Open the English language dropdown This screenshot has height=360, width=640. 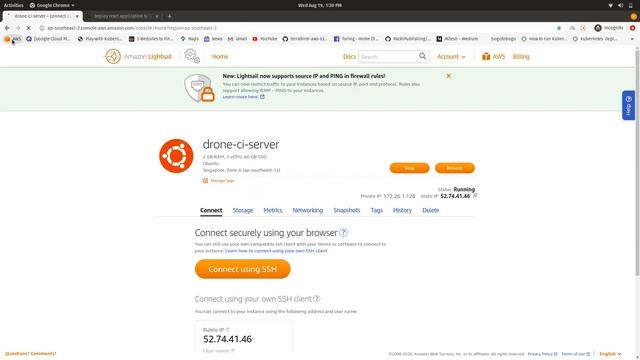pyautogui.click(x=610, y=354)
